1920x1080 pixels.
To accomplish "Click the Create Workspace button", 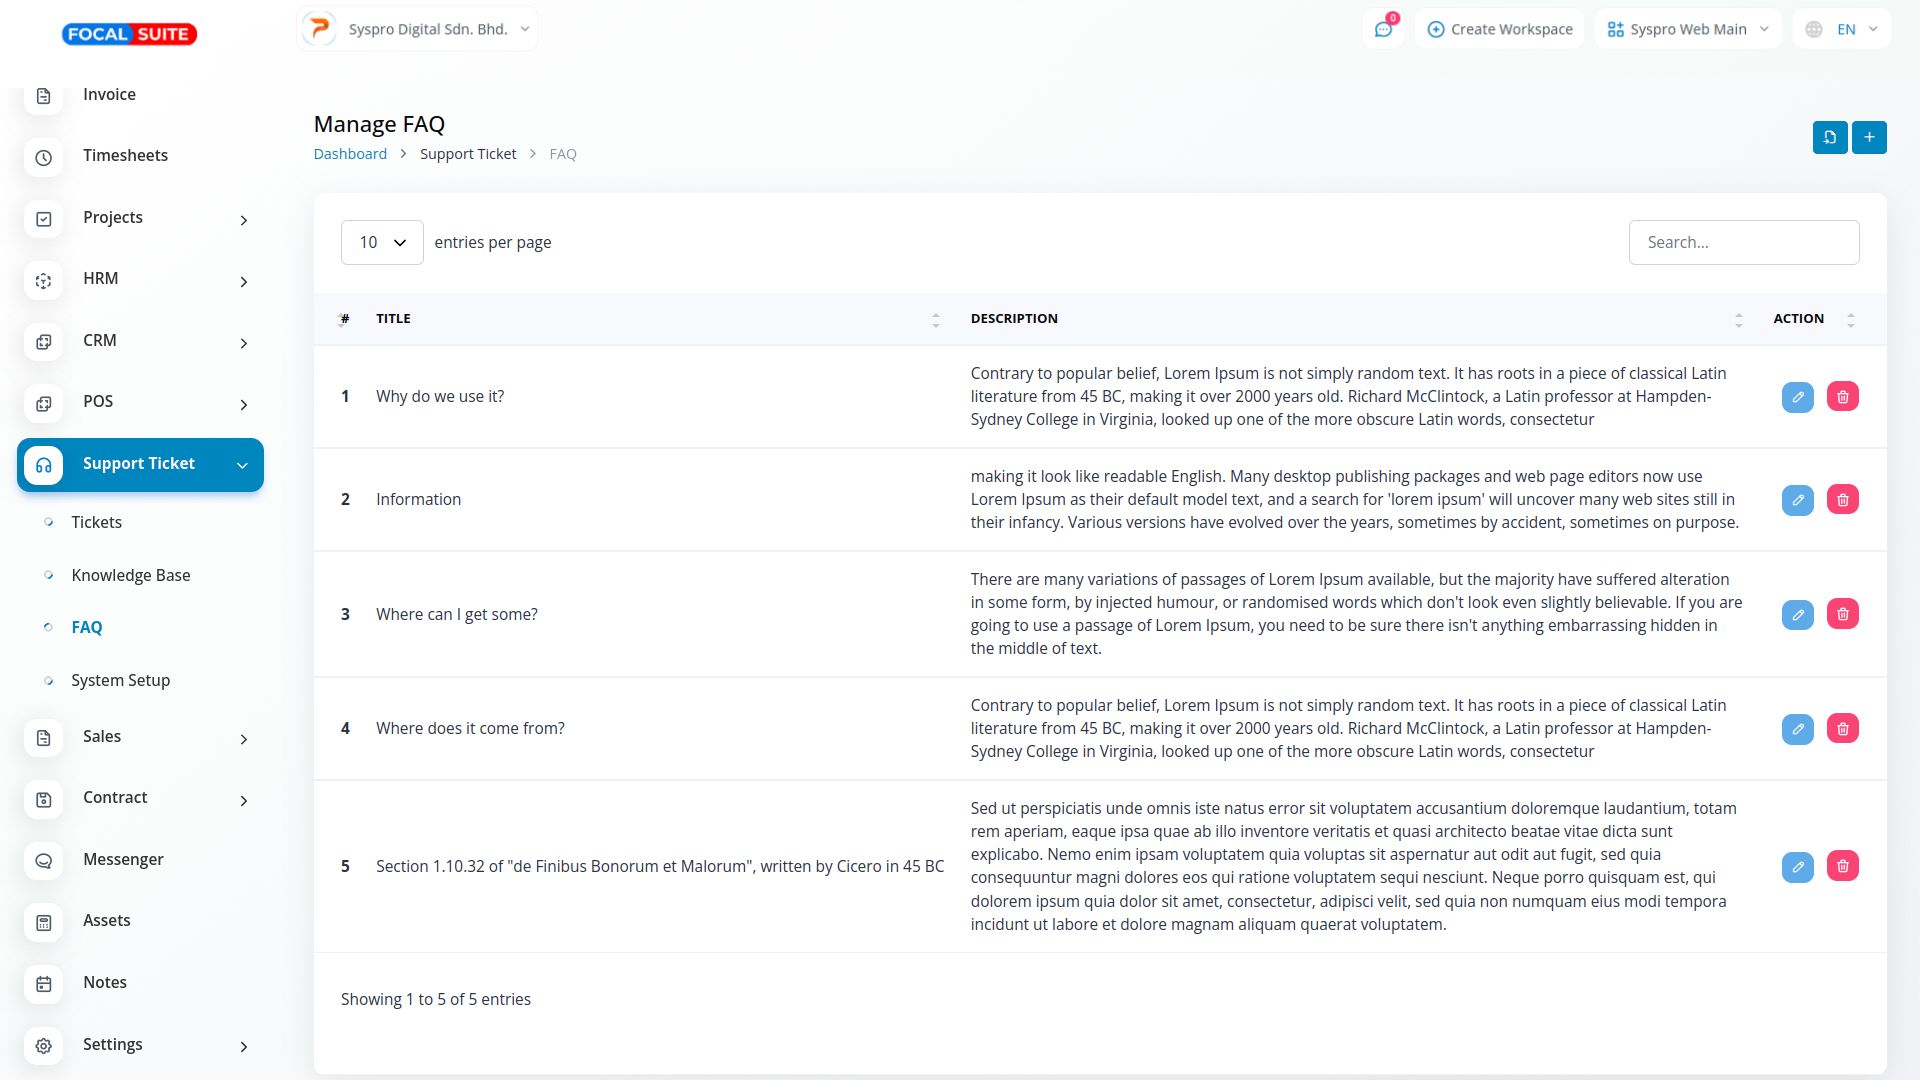I will pyautogui.click(x=1499, y=30).
